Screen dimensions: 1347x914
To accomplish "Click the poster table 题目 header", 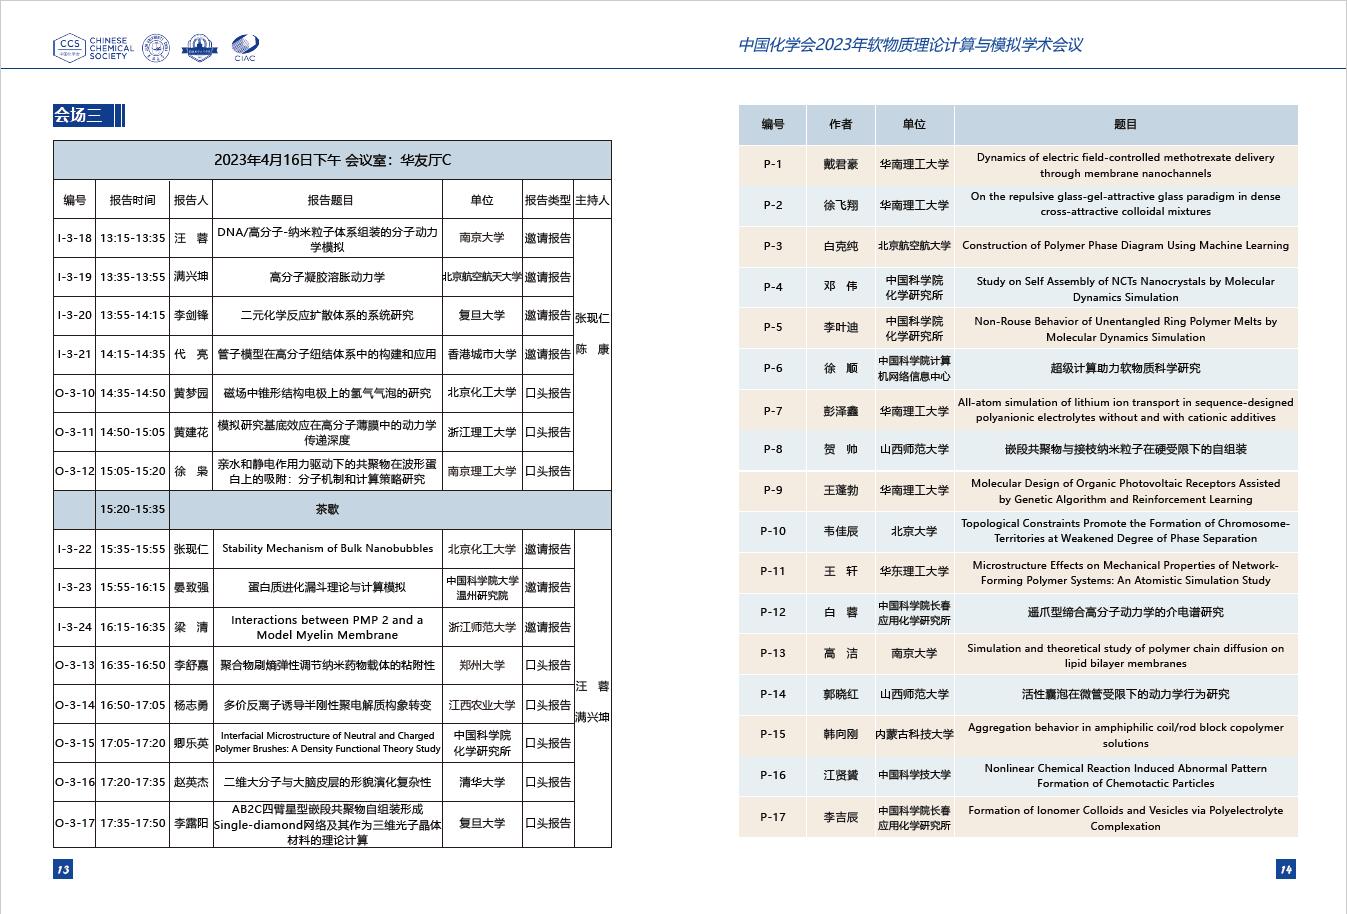I will coord(1125,125).
